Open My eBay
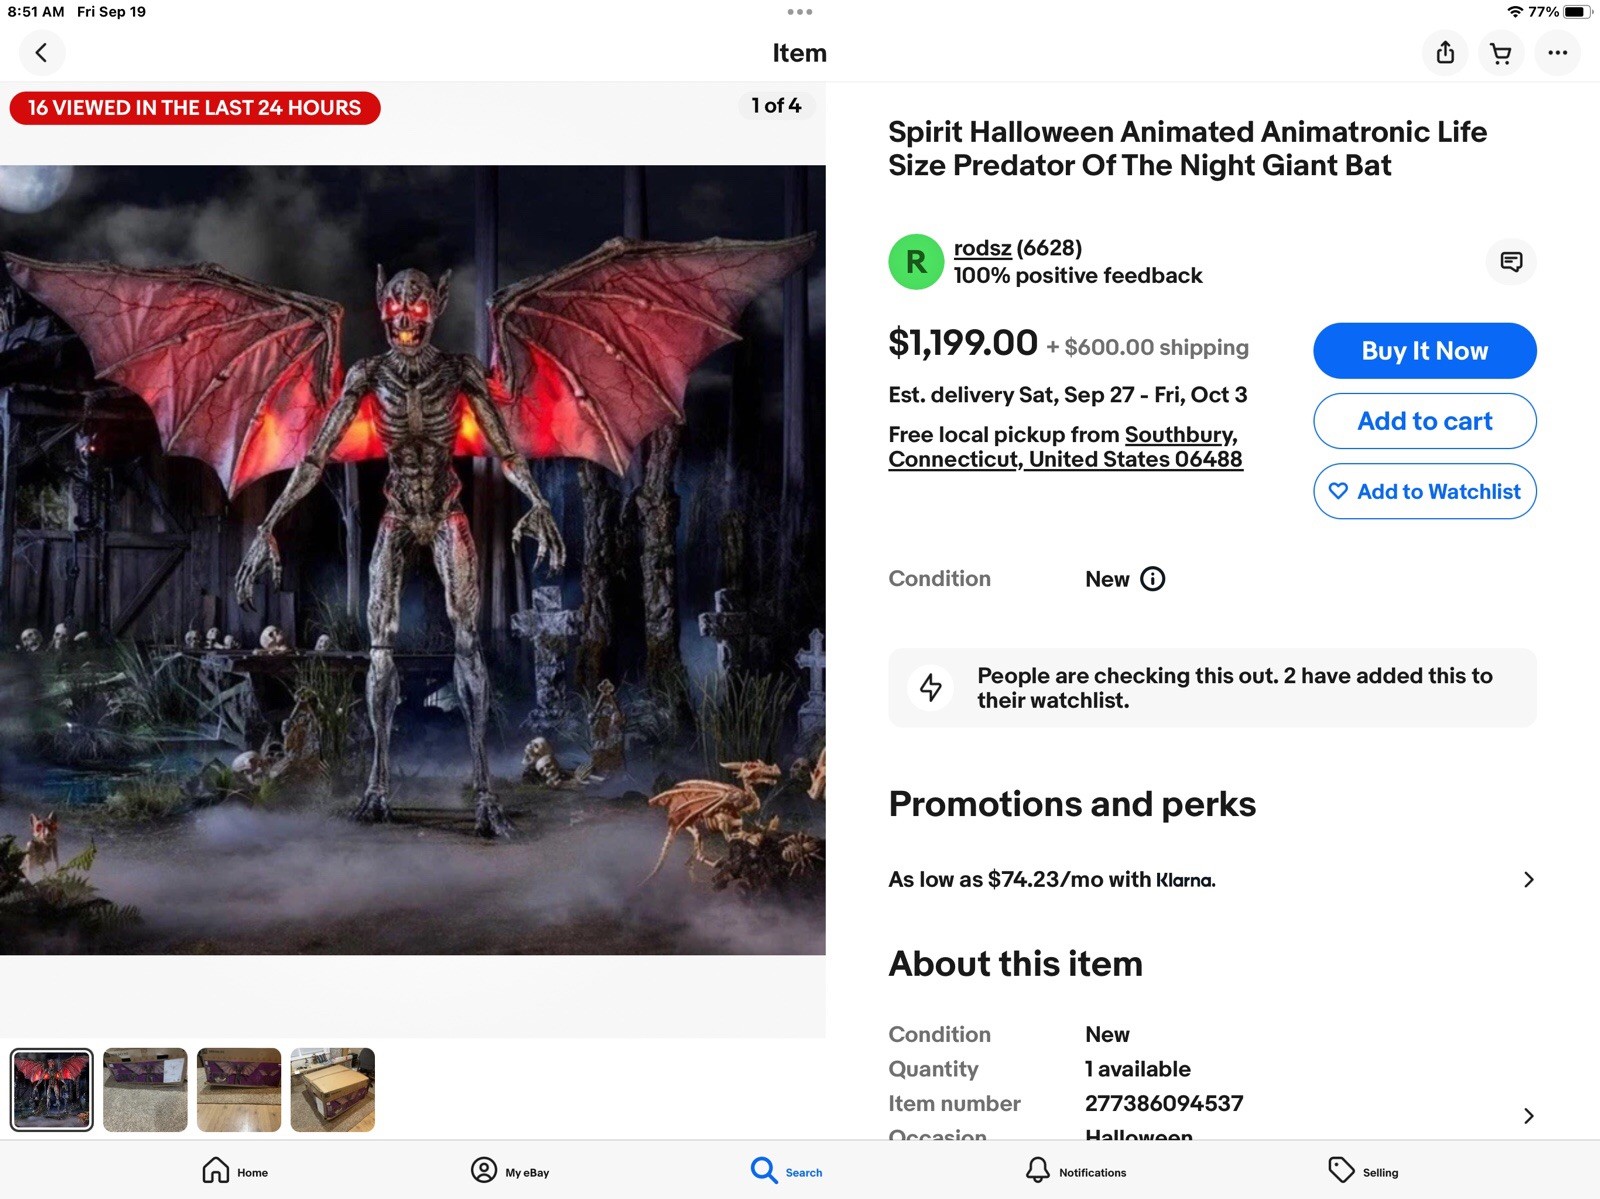This screenshot has height=1199, width=1600. [510, 1171]
